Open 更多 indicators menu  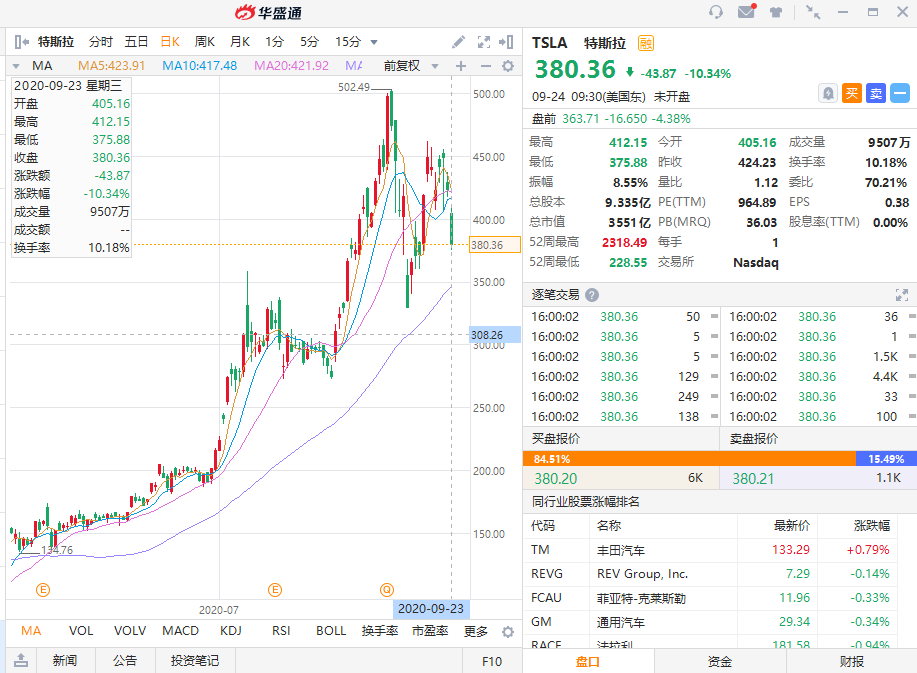pyautogui.click(x=476, y=631)
